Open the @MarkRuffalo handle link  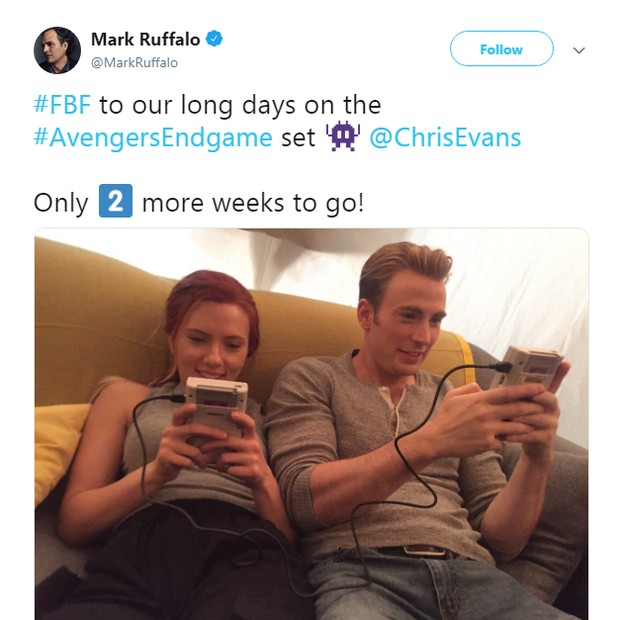click(134, 62)
